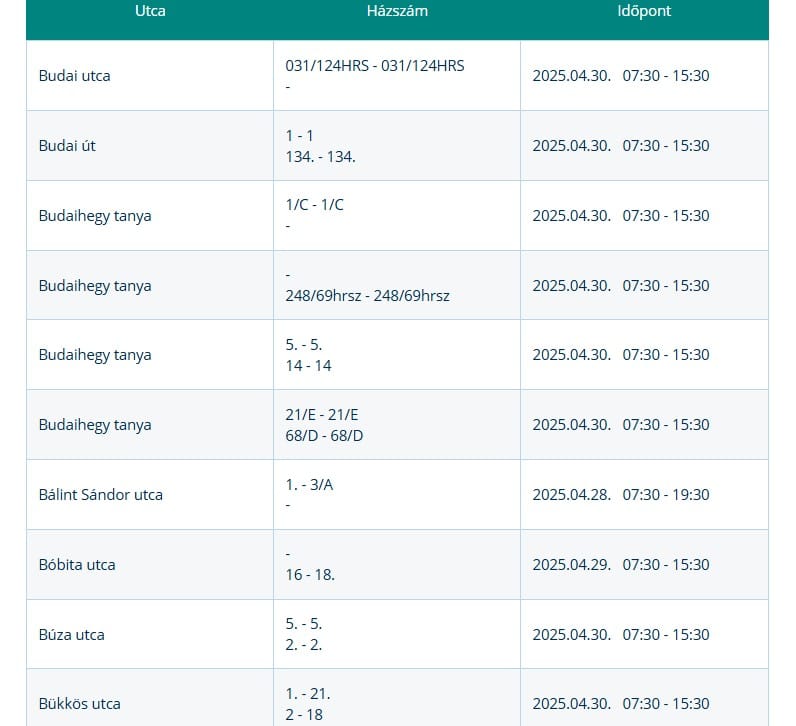Screen dimensions: 796x726
Task: Click the Utca column header
Action: [150, 11]
